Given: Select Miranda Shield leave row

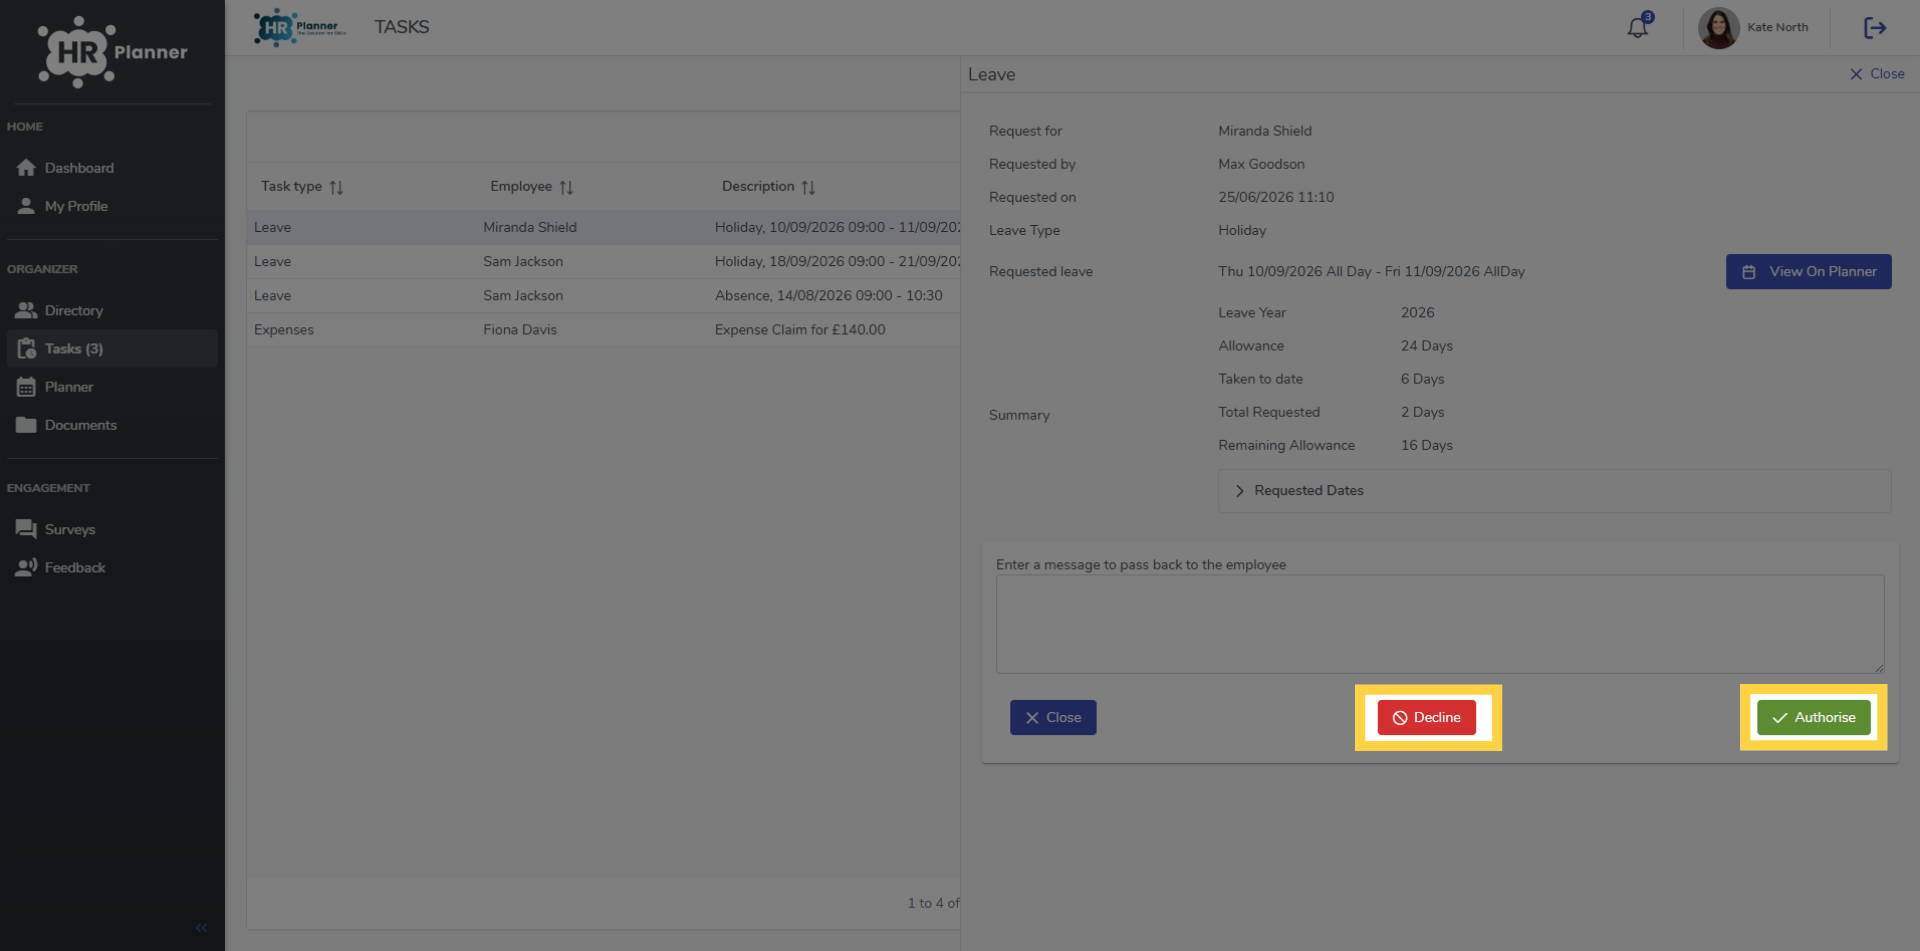Looking at the screenshot, I should 604,228.
